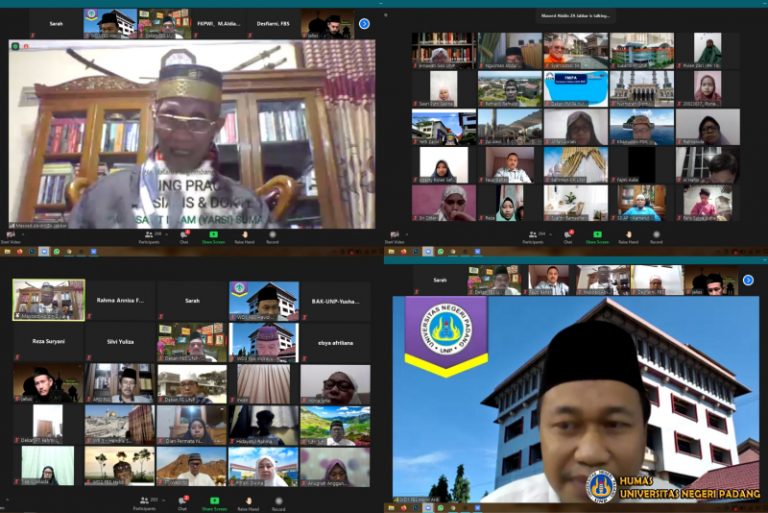This screenshot has width=768, height=513.
Task: Click talking indicator banner in top-right window
Action: pos(576,16)
